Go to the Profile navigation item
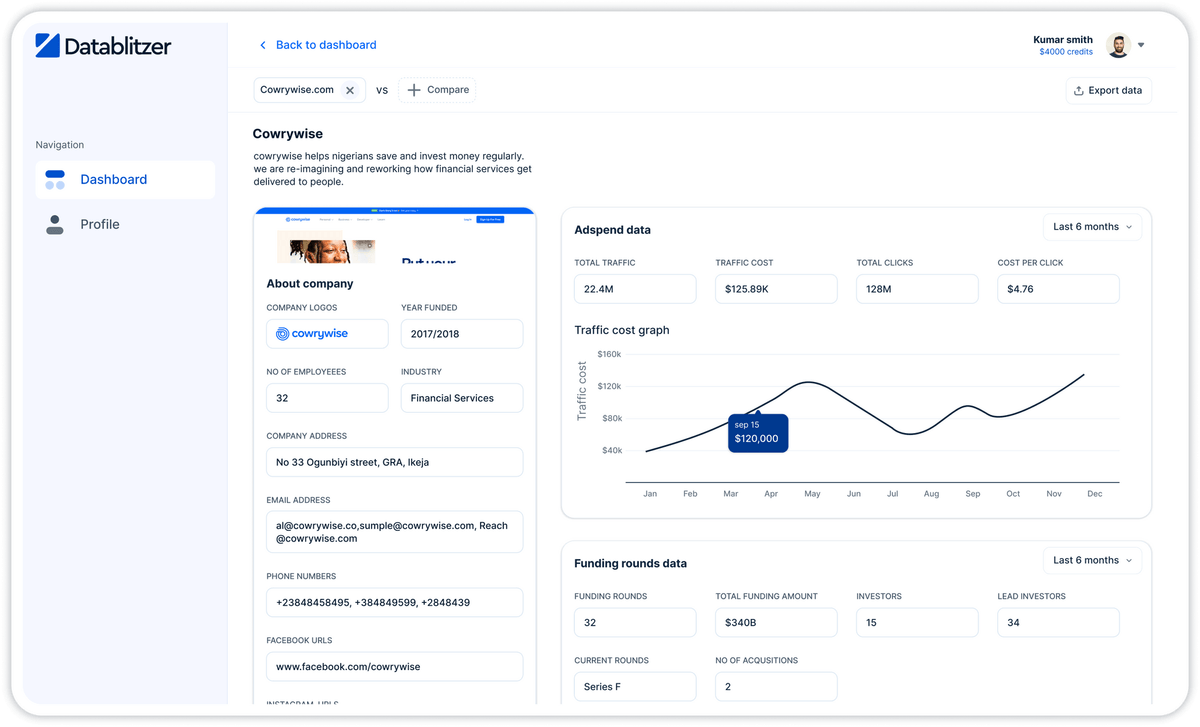This screenshot has height=727, width=1200. pyautogui.click(x=100, y=224)
